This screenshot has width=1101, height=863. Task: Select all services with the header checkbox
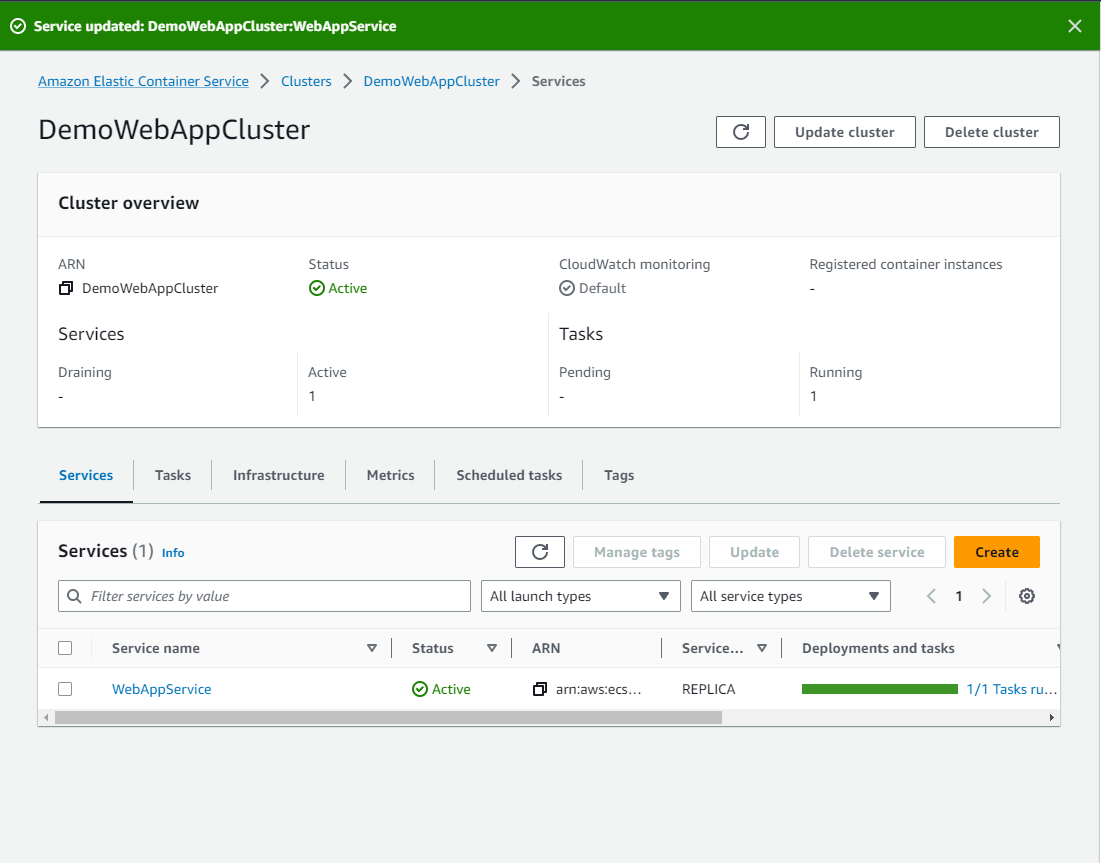click(65, 647)
